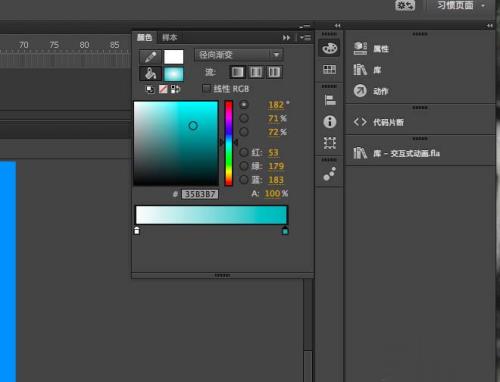This screenshot has height=382, width=500.
Task: Open the Color panel palette icon in dock
Action: [x=329, y=48]
